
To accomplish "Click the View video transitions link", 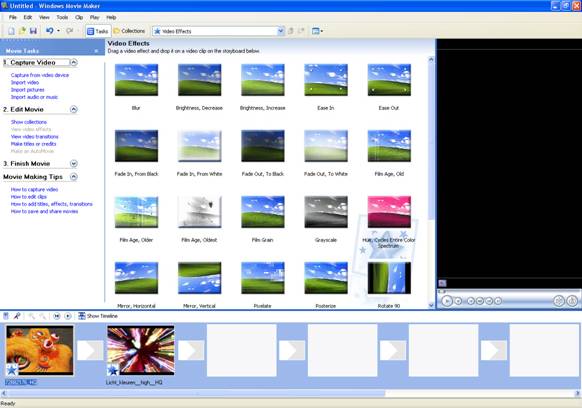I will click(x=35, y=137).
